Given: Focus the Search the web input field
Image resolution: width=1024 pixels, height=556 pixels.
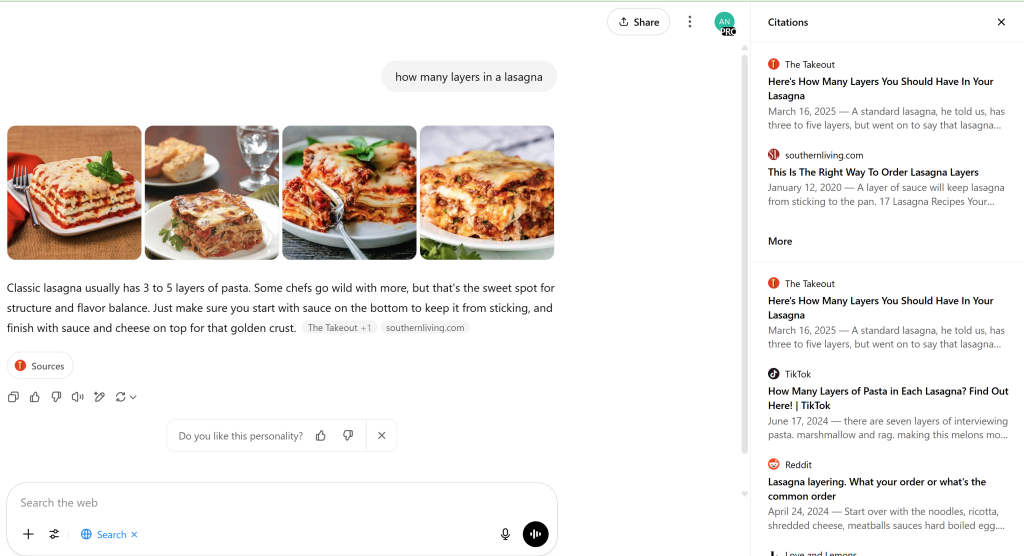Looking at the screenshot, I should pos(281,502).
